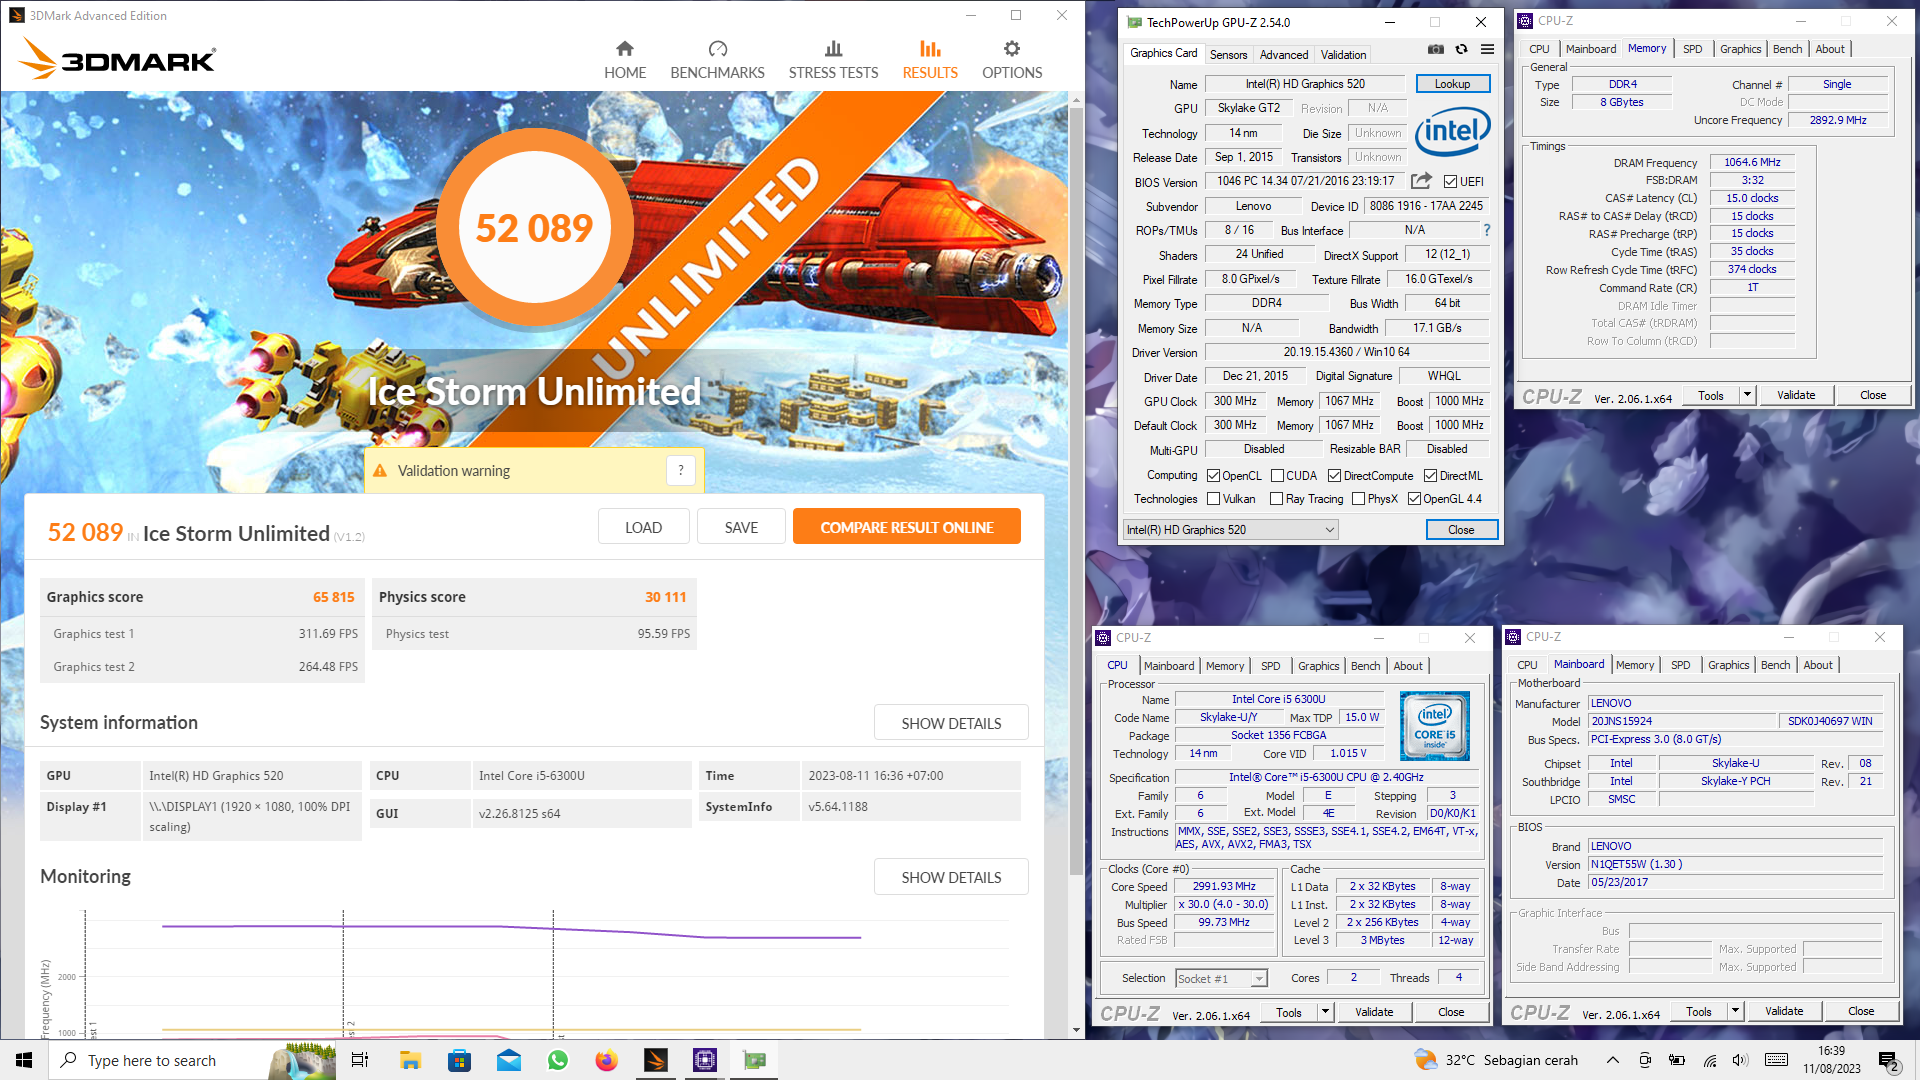The height and width of the screenshot is (1080, 1920).
Task: Click the 3DMark vertical scrollbar
Action: point(1076,490)
